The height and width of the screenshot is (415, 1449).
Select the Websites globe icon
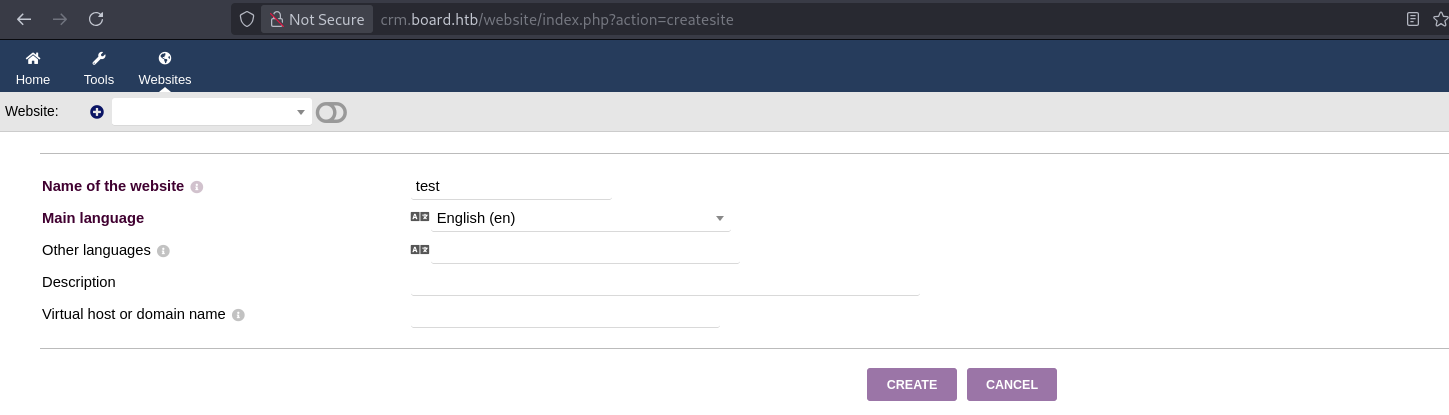[165, 58]
